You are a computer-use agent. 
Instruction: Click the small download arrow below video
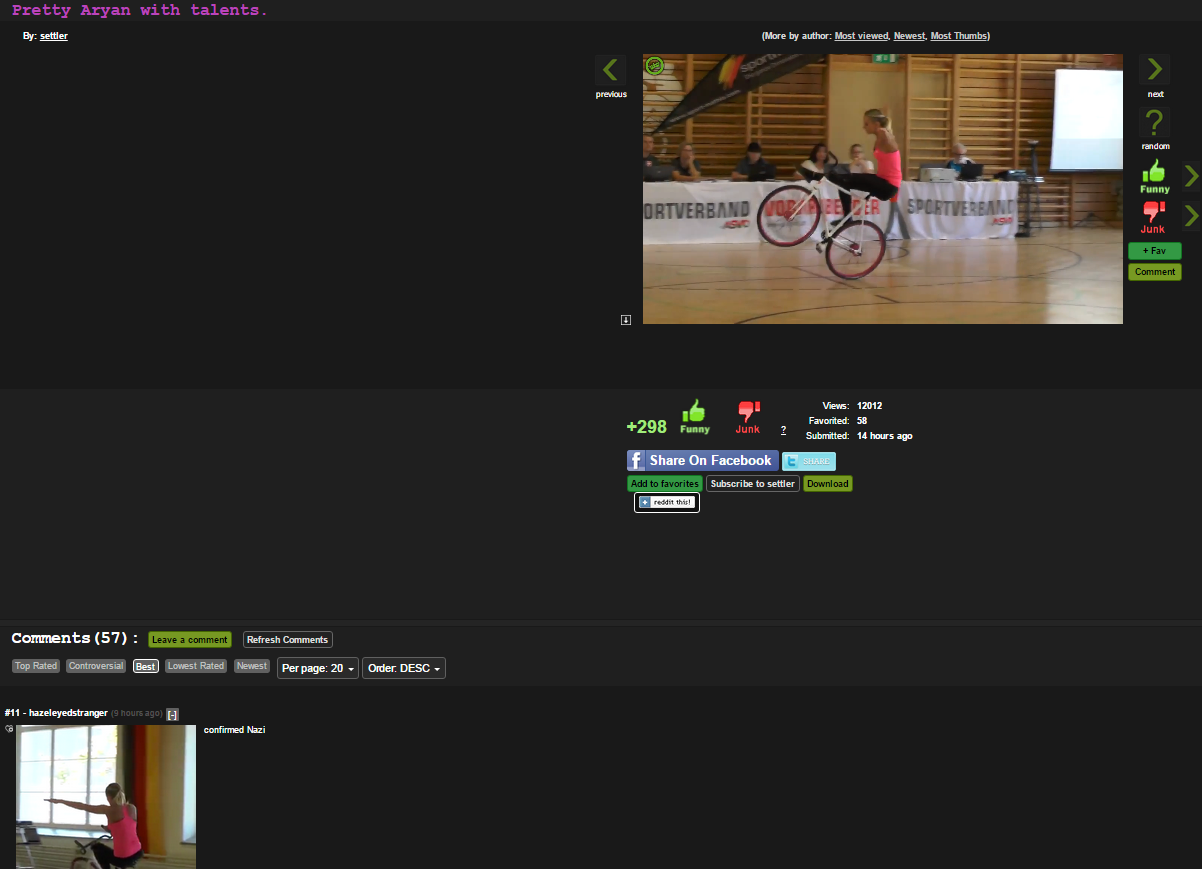click(x=626, y=320)
